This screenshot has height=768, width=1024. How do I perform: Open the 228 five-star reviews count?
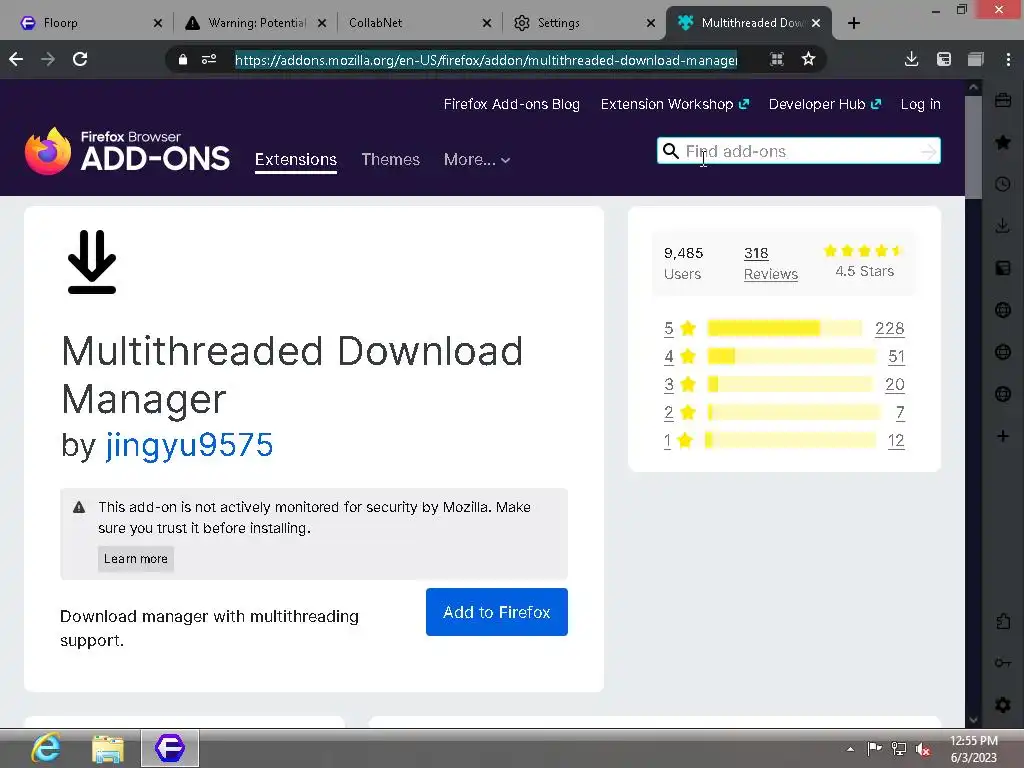(889, 328)
